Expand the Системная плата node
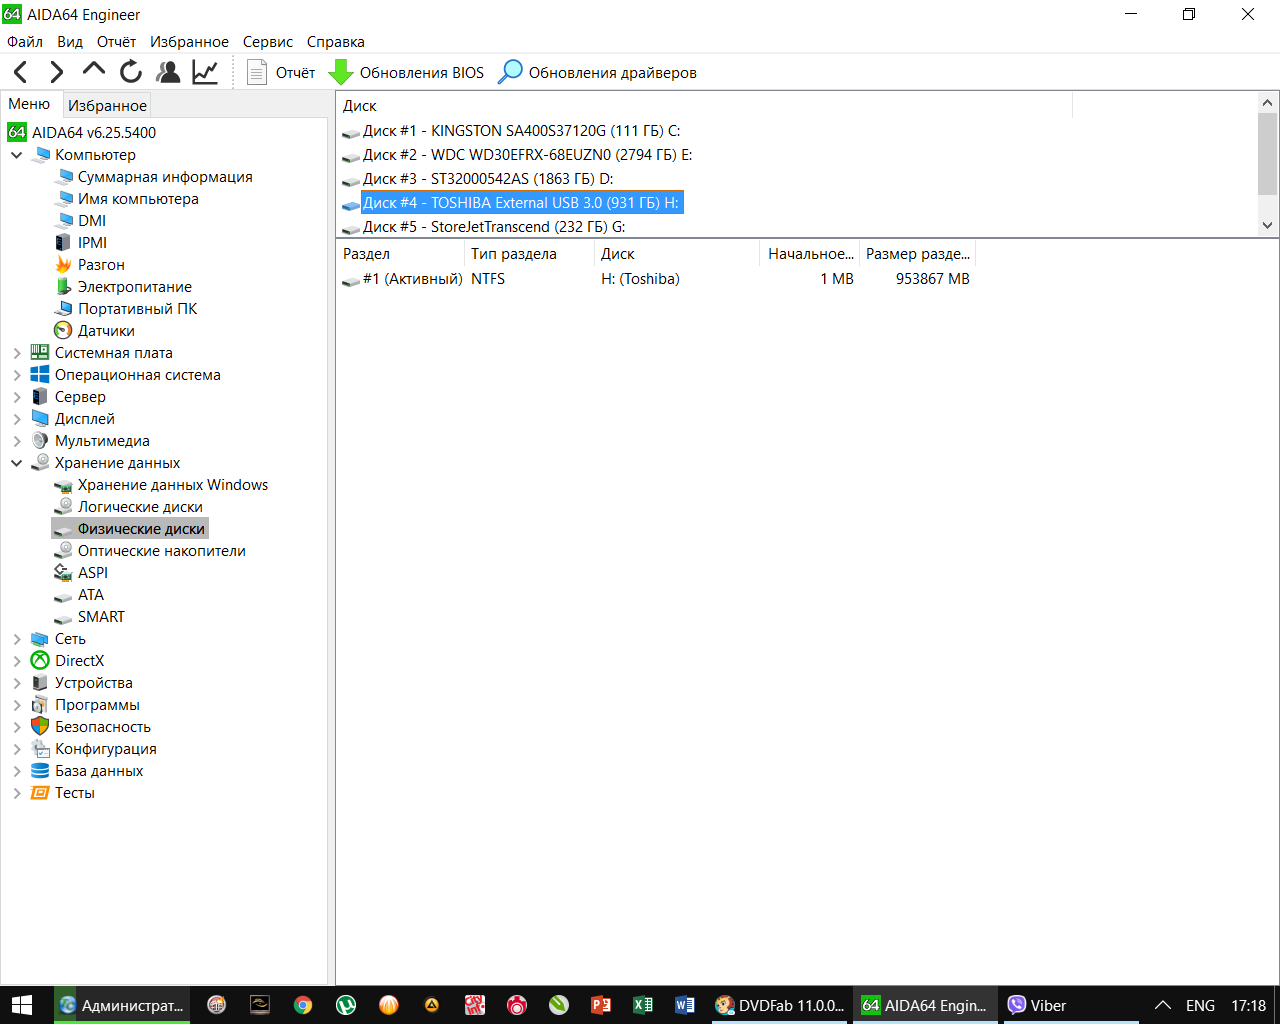 [17, 353]
